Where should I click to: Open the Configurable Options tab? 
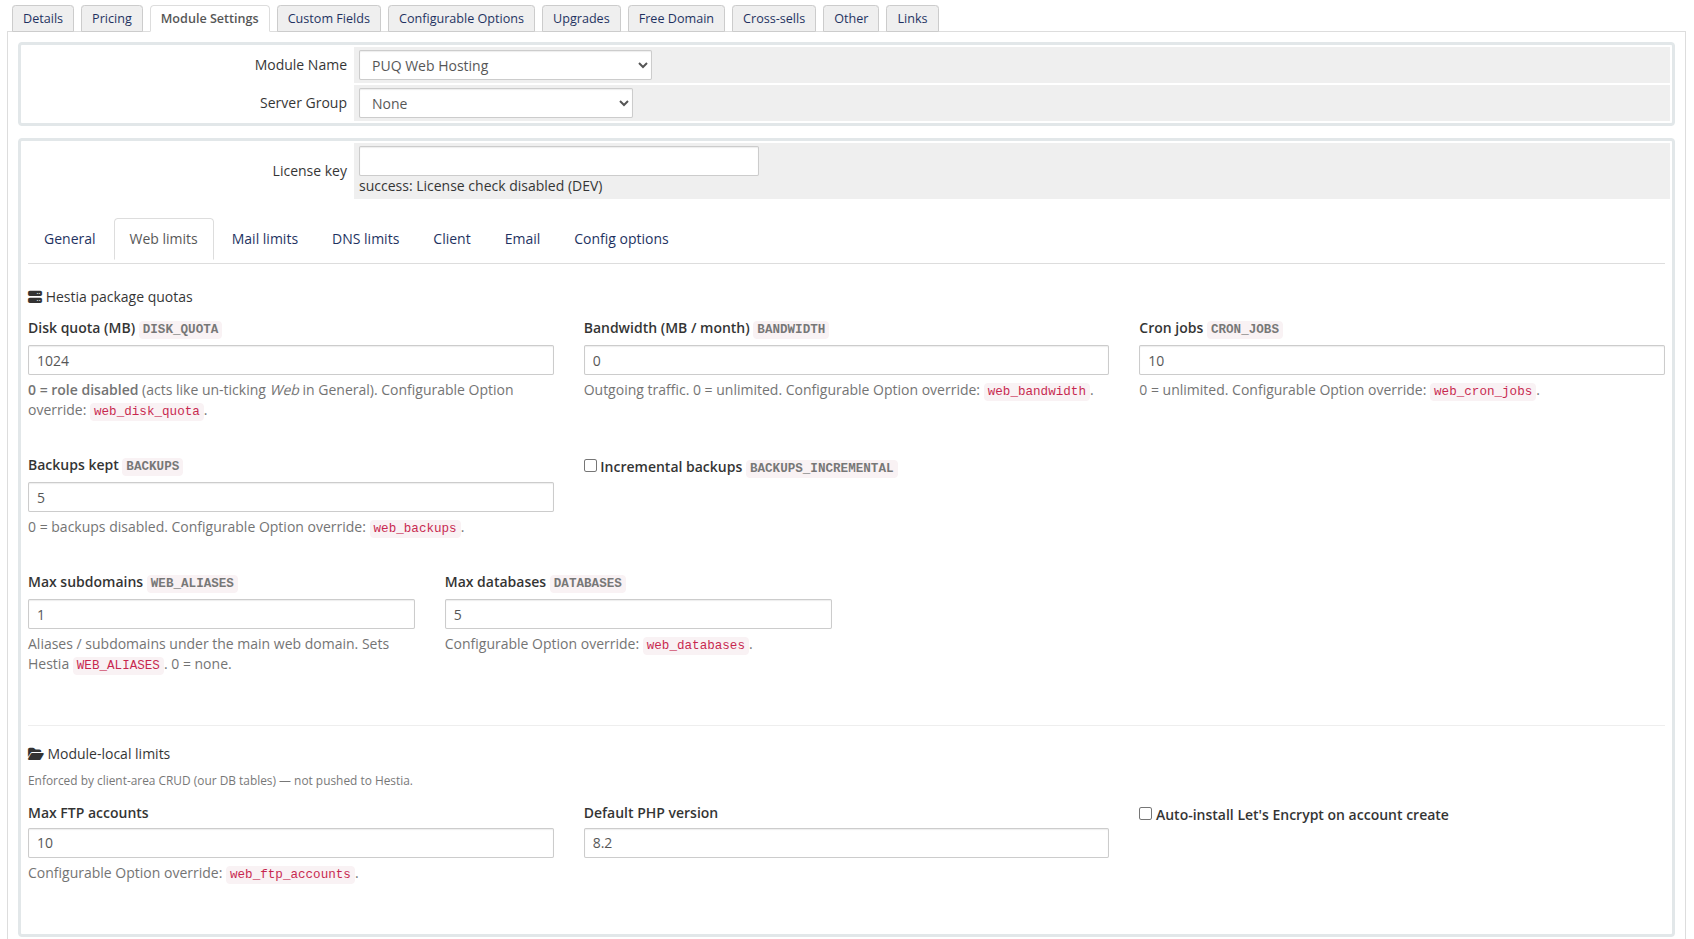461,18
